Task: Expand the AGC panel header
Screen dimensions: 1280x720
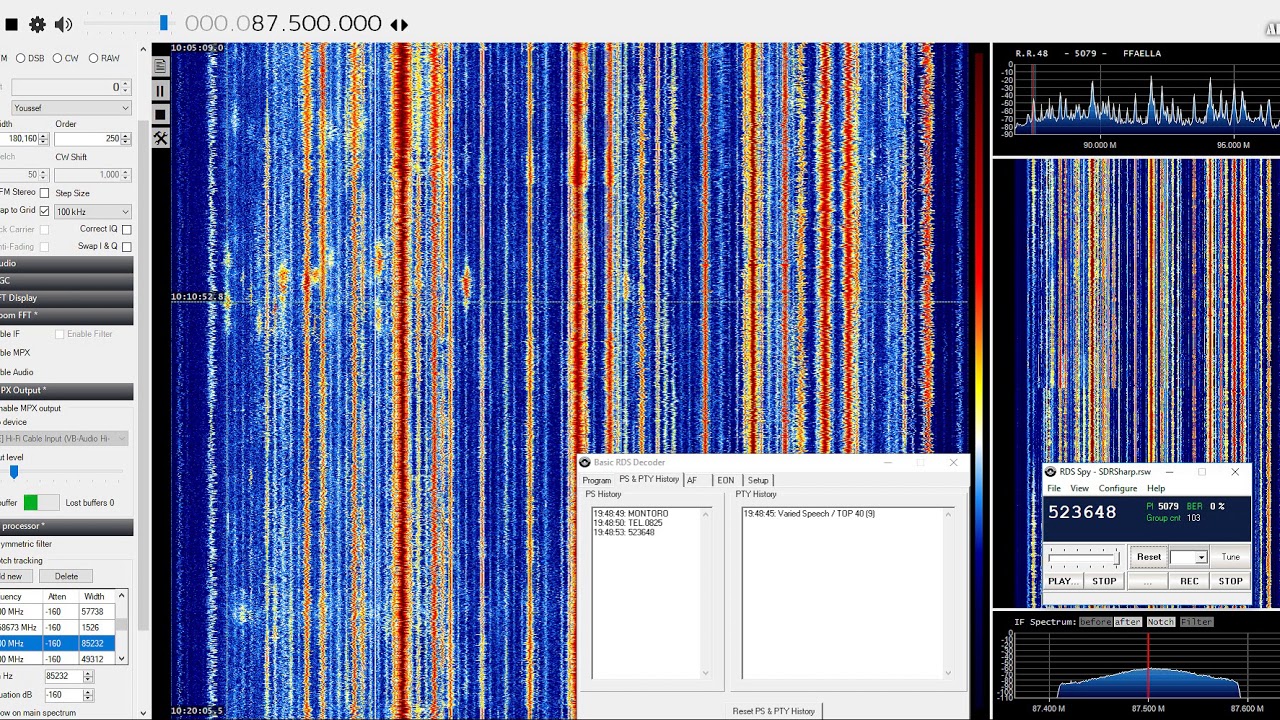Action: point(66,281)
